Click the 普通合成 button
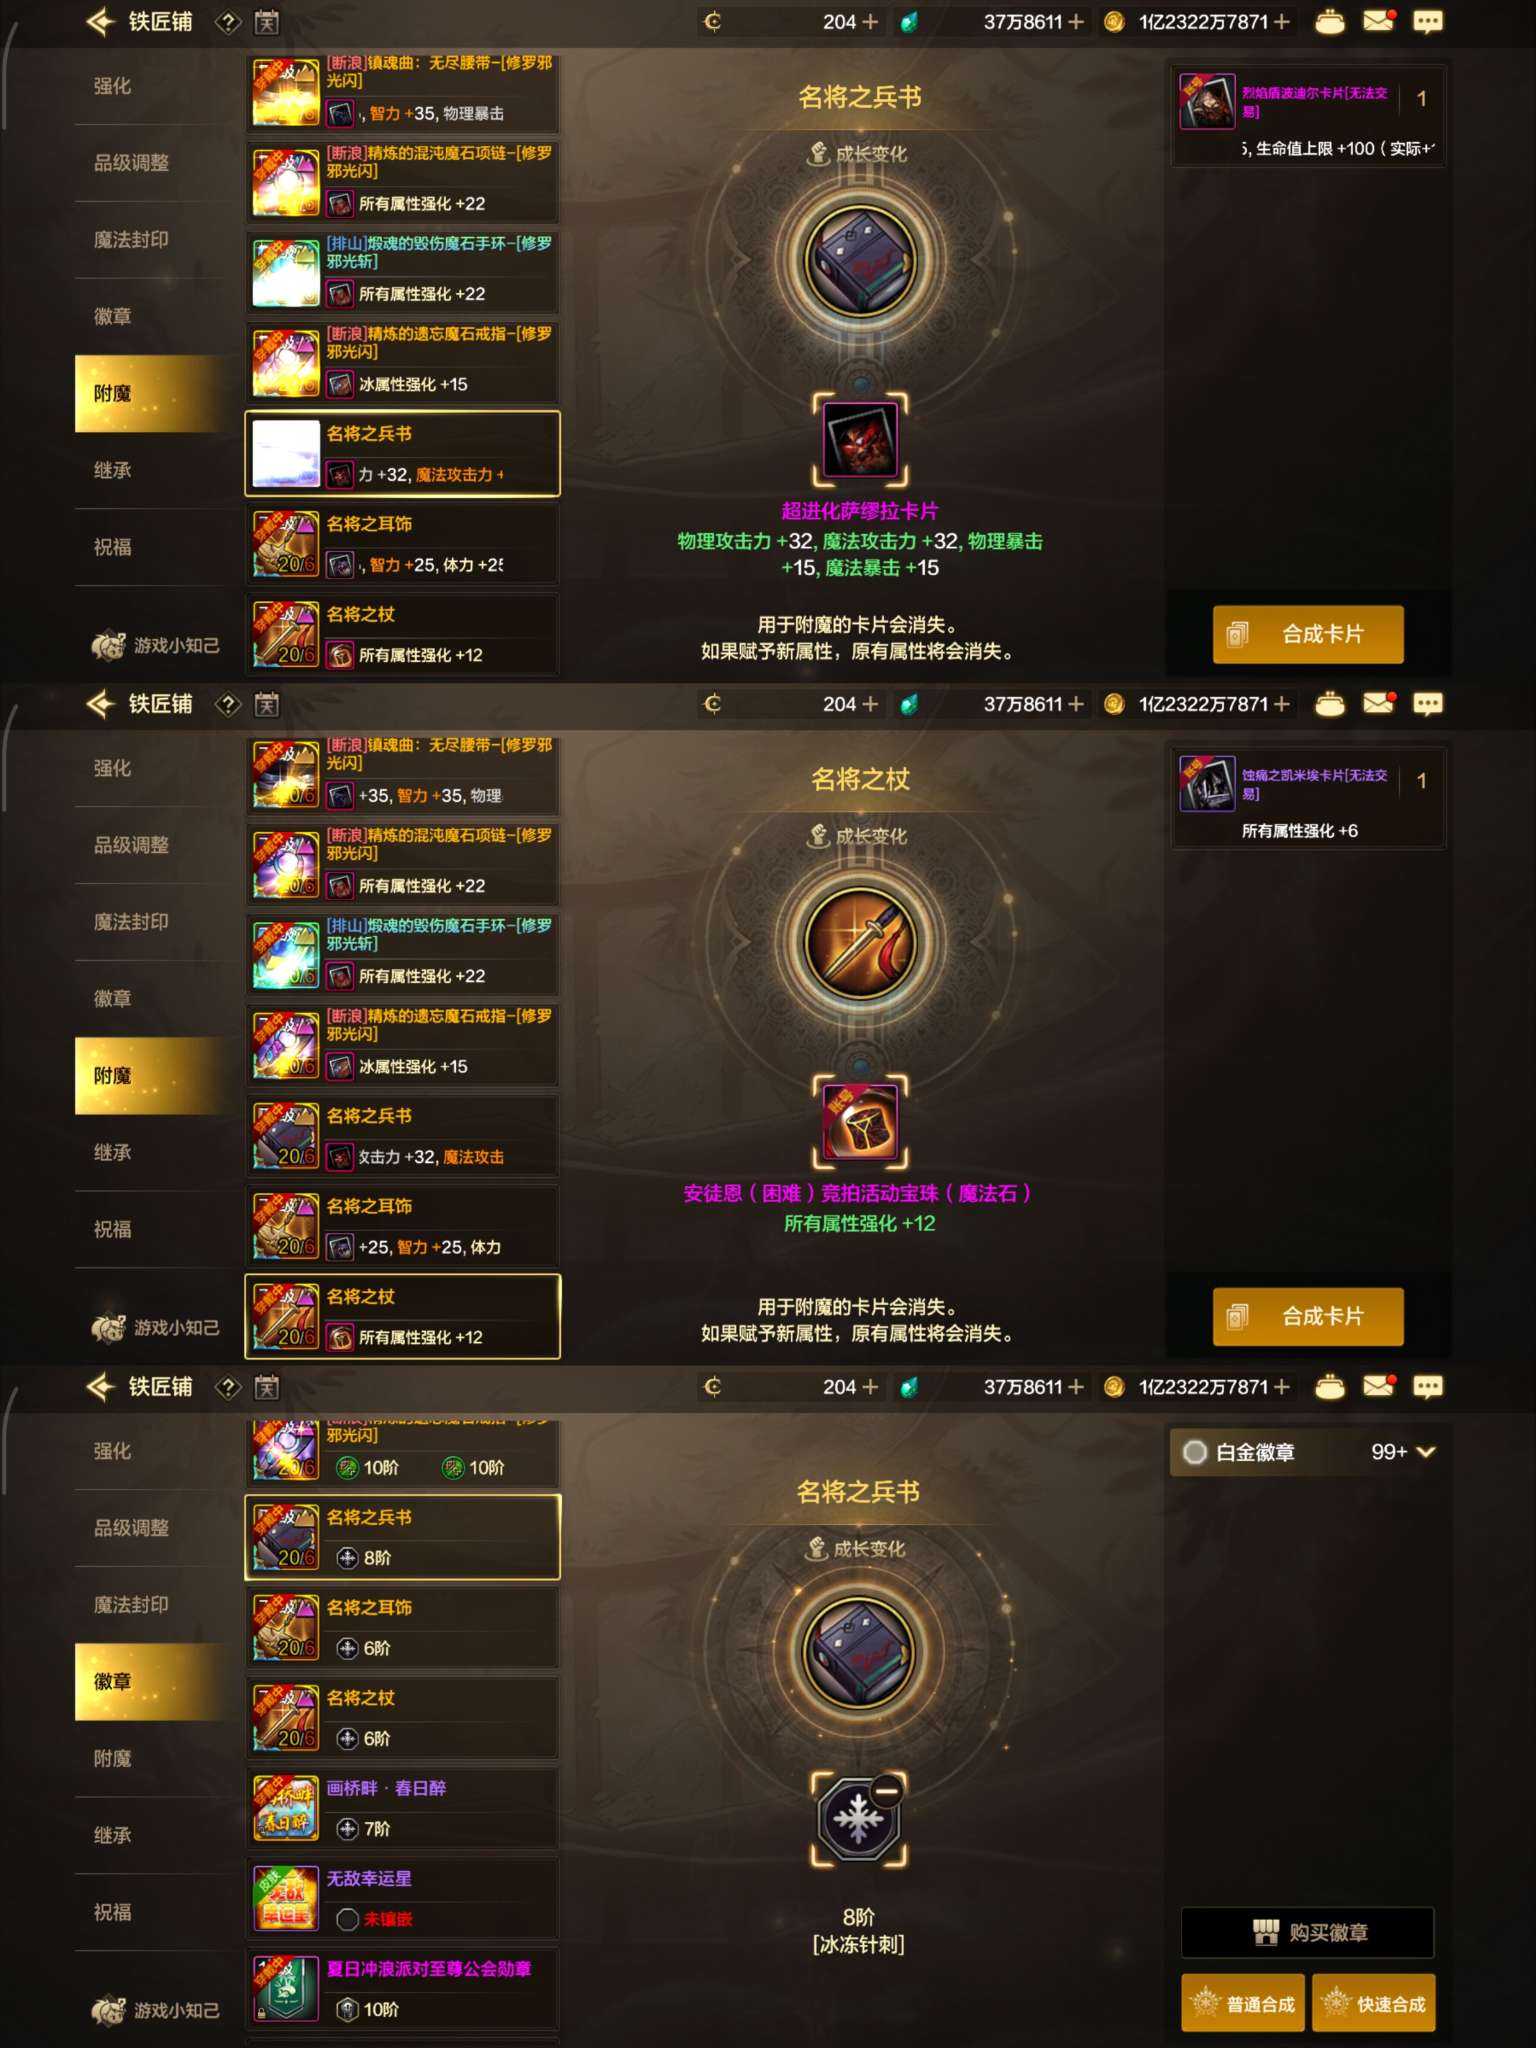The width and height of the screenshot is (1536, 2048). (1243, 2003)
